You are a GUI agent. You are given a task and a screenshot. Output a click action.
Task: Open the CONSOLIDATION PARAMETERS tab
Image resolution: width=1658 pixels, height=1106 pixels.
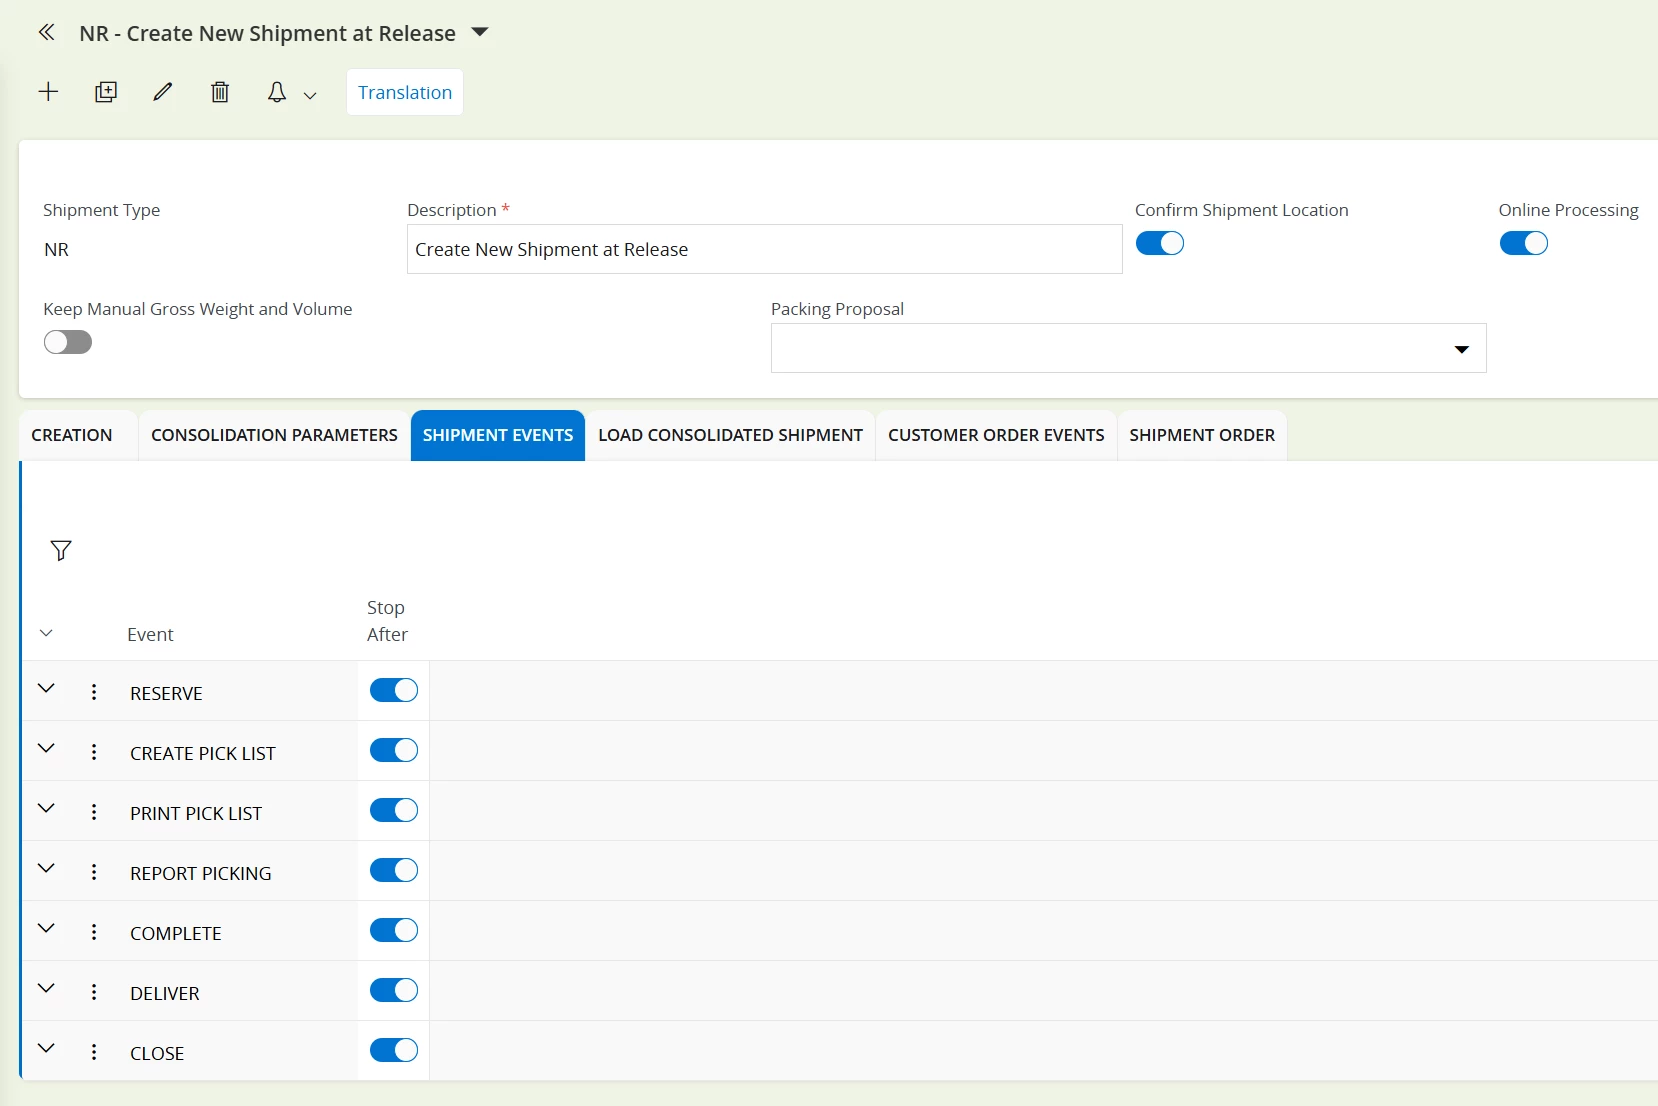click(x=274, y=435)
